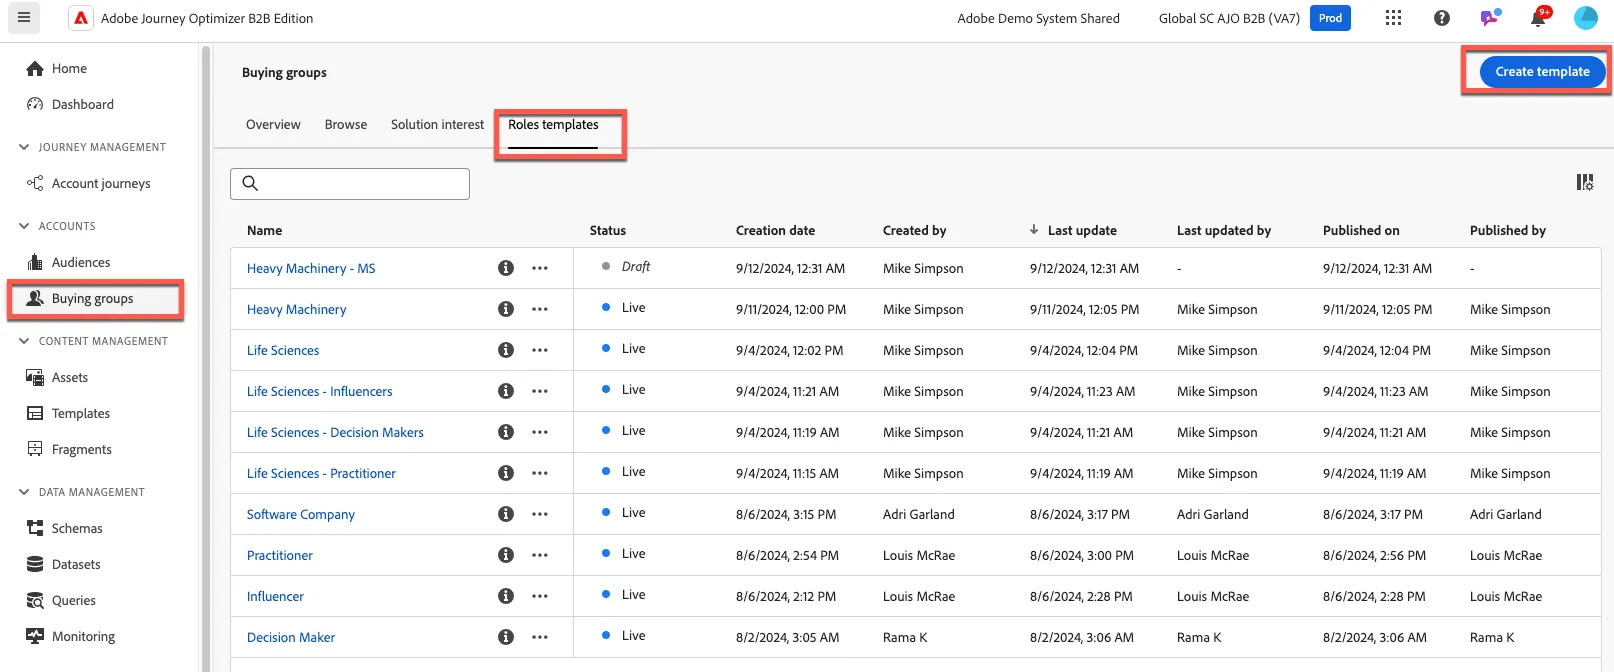Open the Life Sciences - Practitioner link
The image size is (1614, 672).
click(x=321, y=473)
